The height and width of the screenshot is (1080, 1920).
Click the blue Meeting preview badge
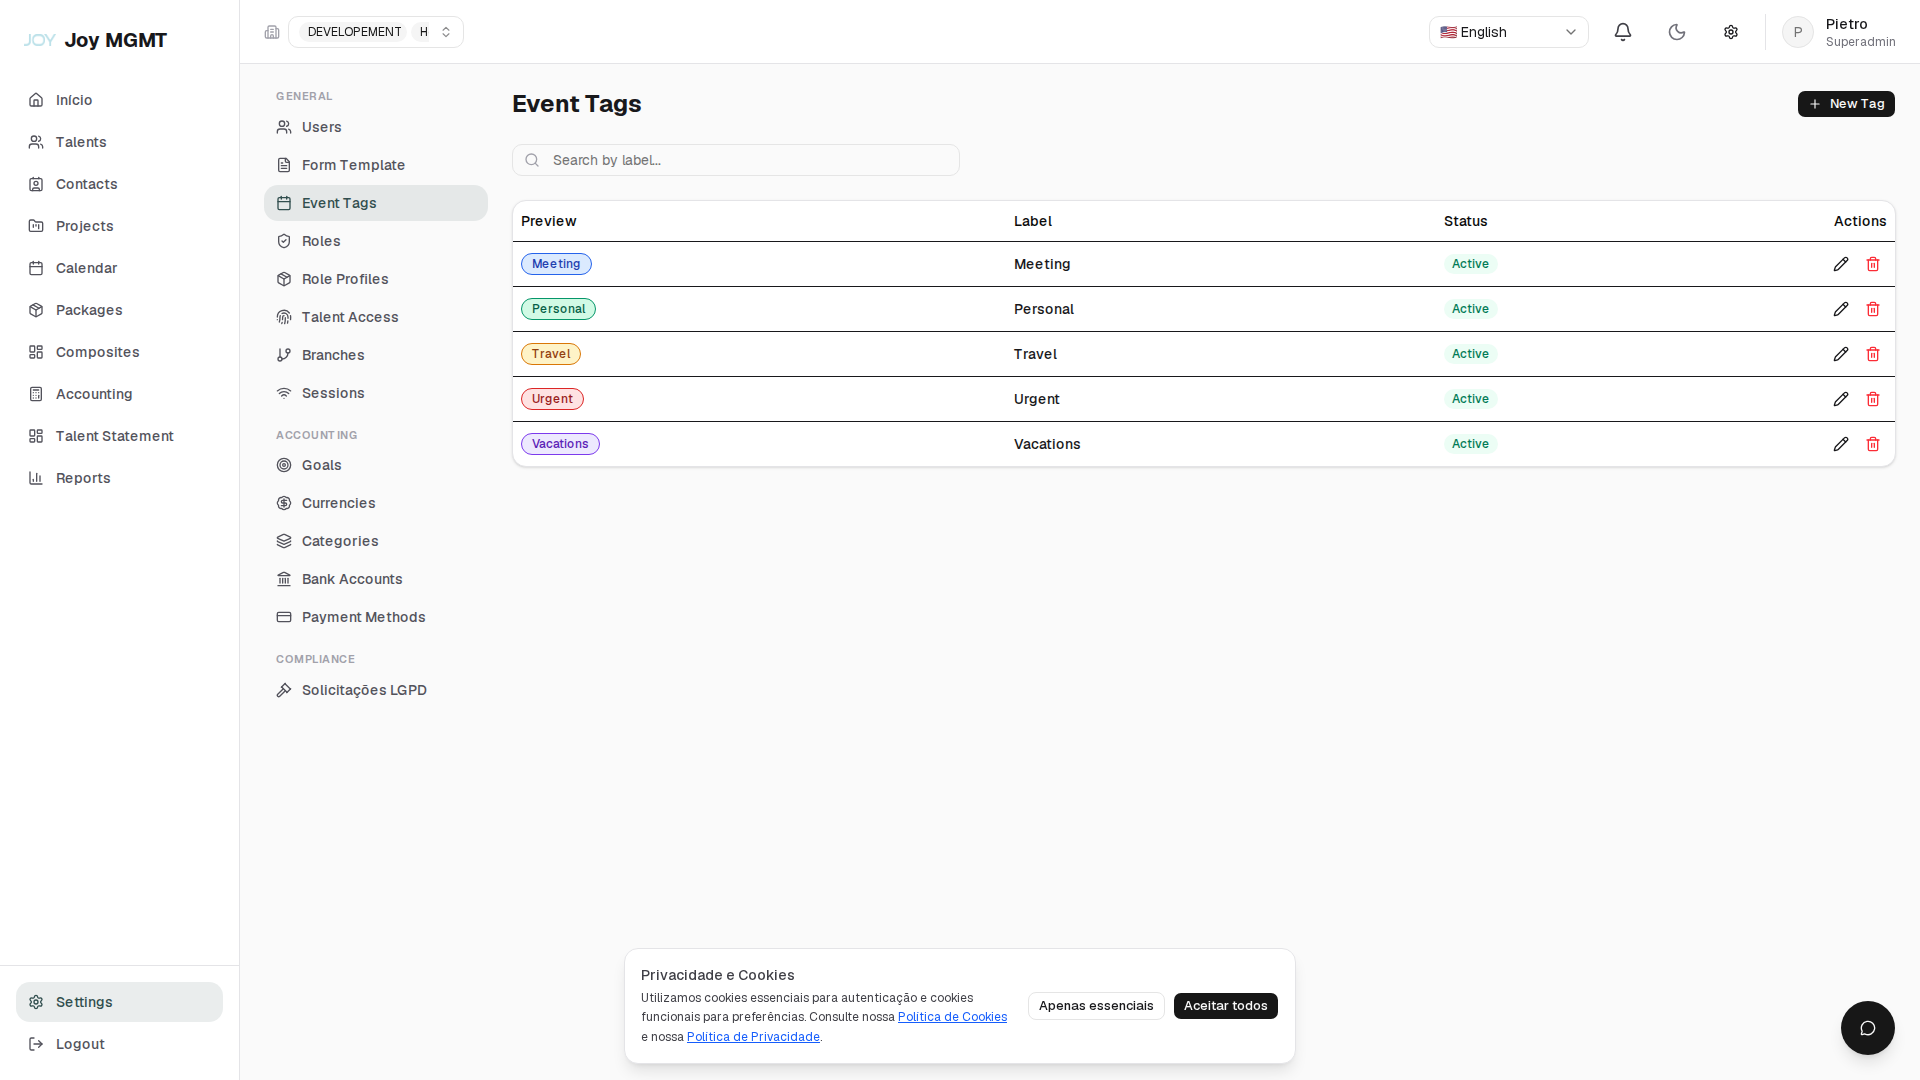(x=556, y=264)
